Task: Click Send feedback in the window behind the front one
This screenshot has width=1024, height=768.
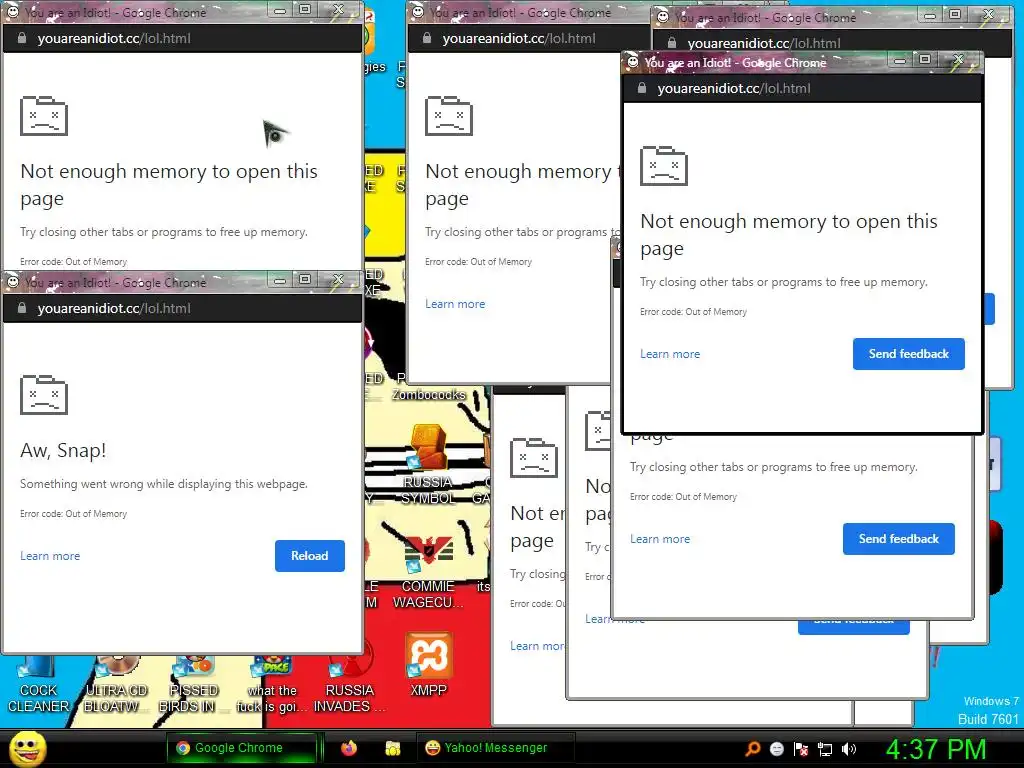Action: click(x=899, y=539)
